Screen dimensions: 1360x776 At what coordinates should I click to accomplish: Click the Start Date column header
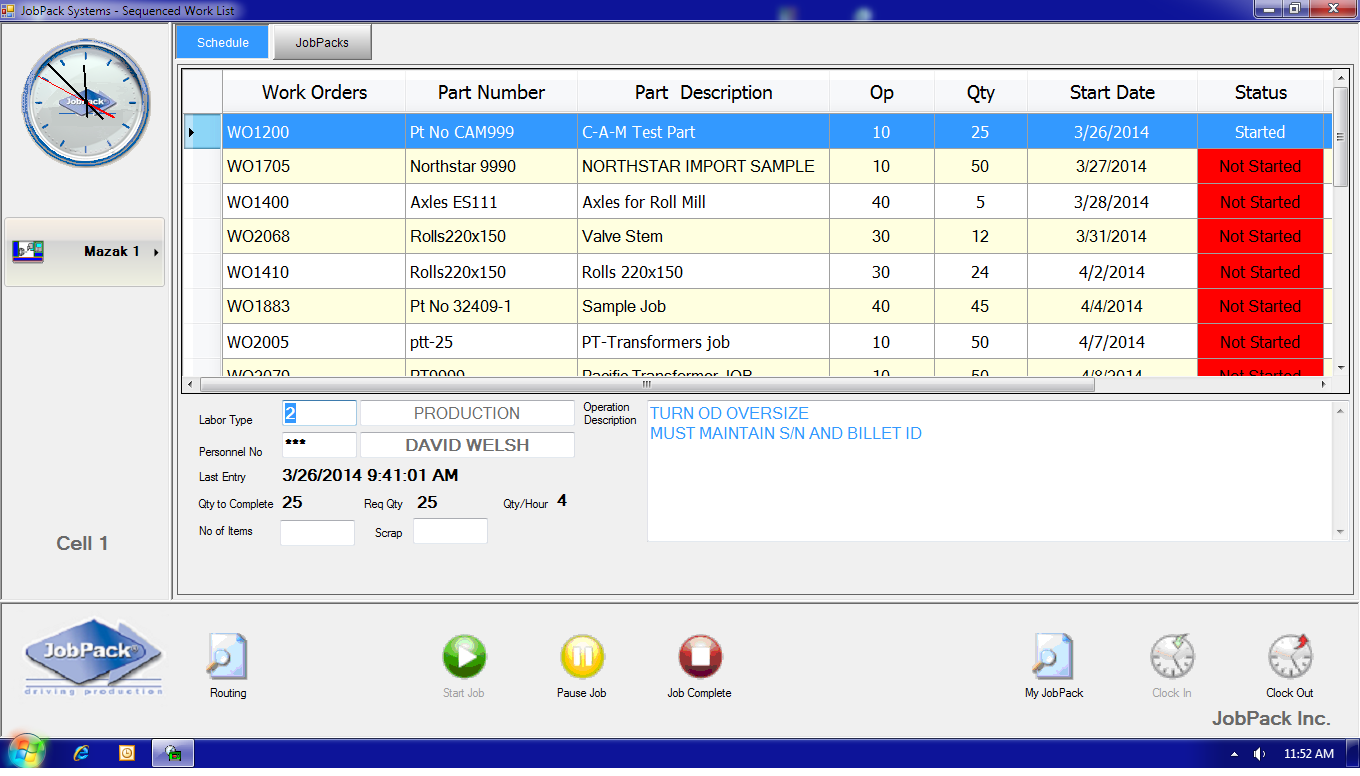pos(1112,92)
